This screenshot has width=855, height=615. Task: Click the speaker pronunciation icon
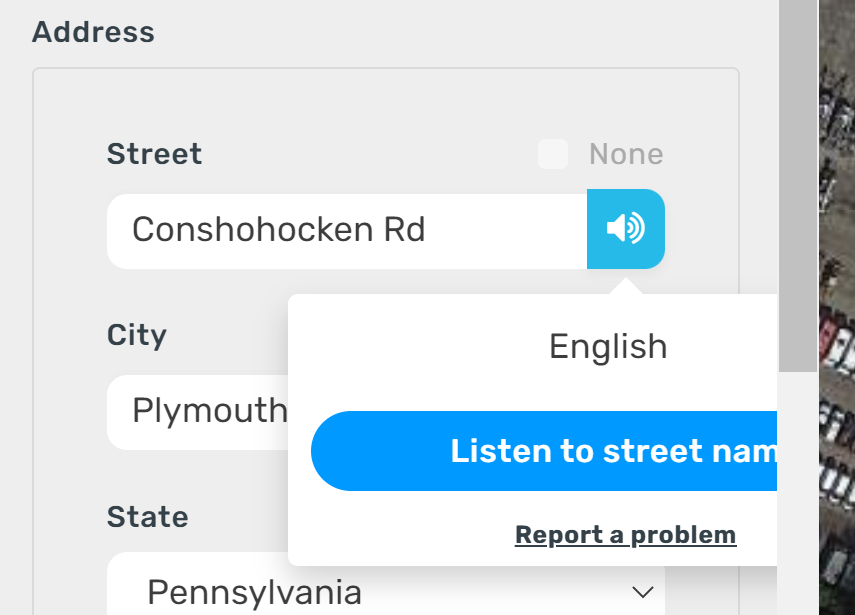(x=625, y=229)
